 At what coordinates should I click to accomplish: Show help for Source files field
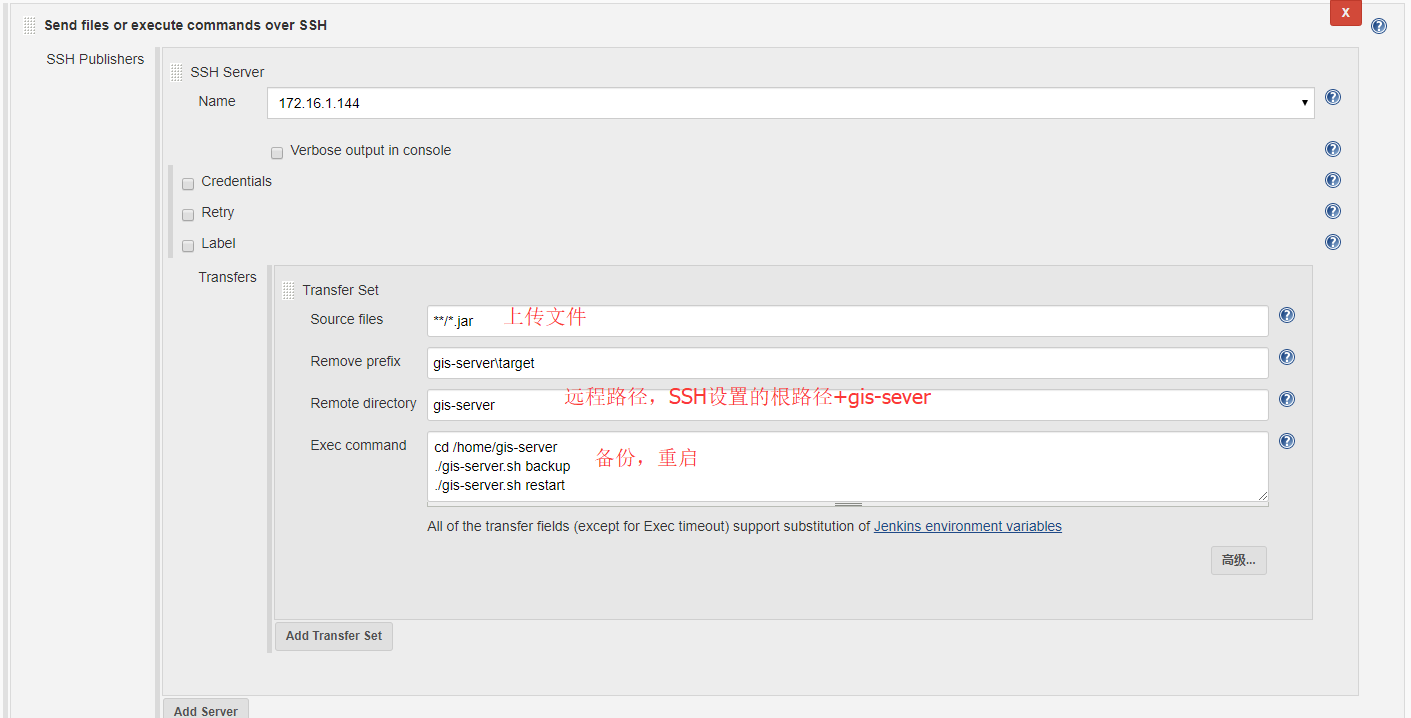(1287, 316)
